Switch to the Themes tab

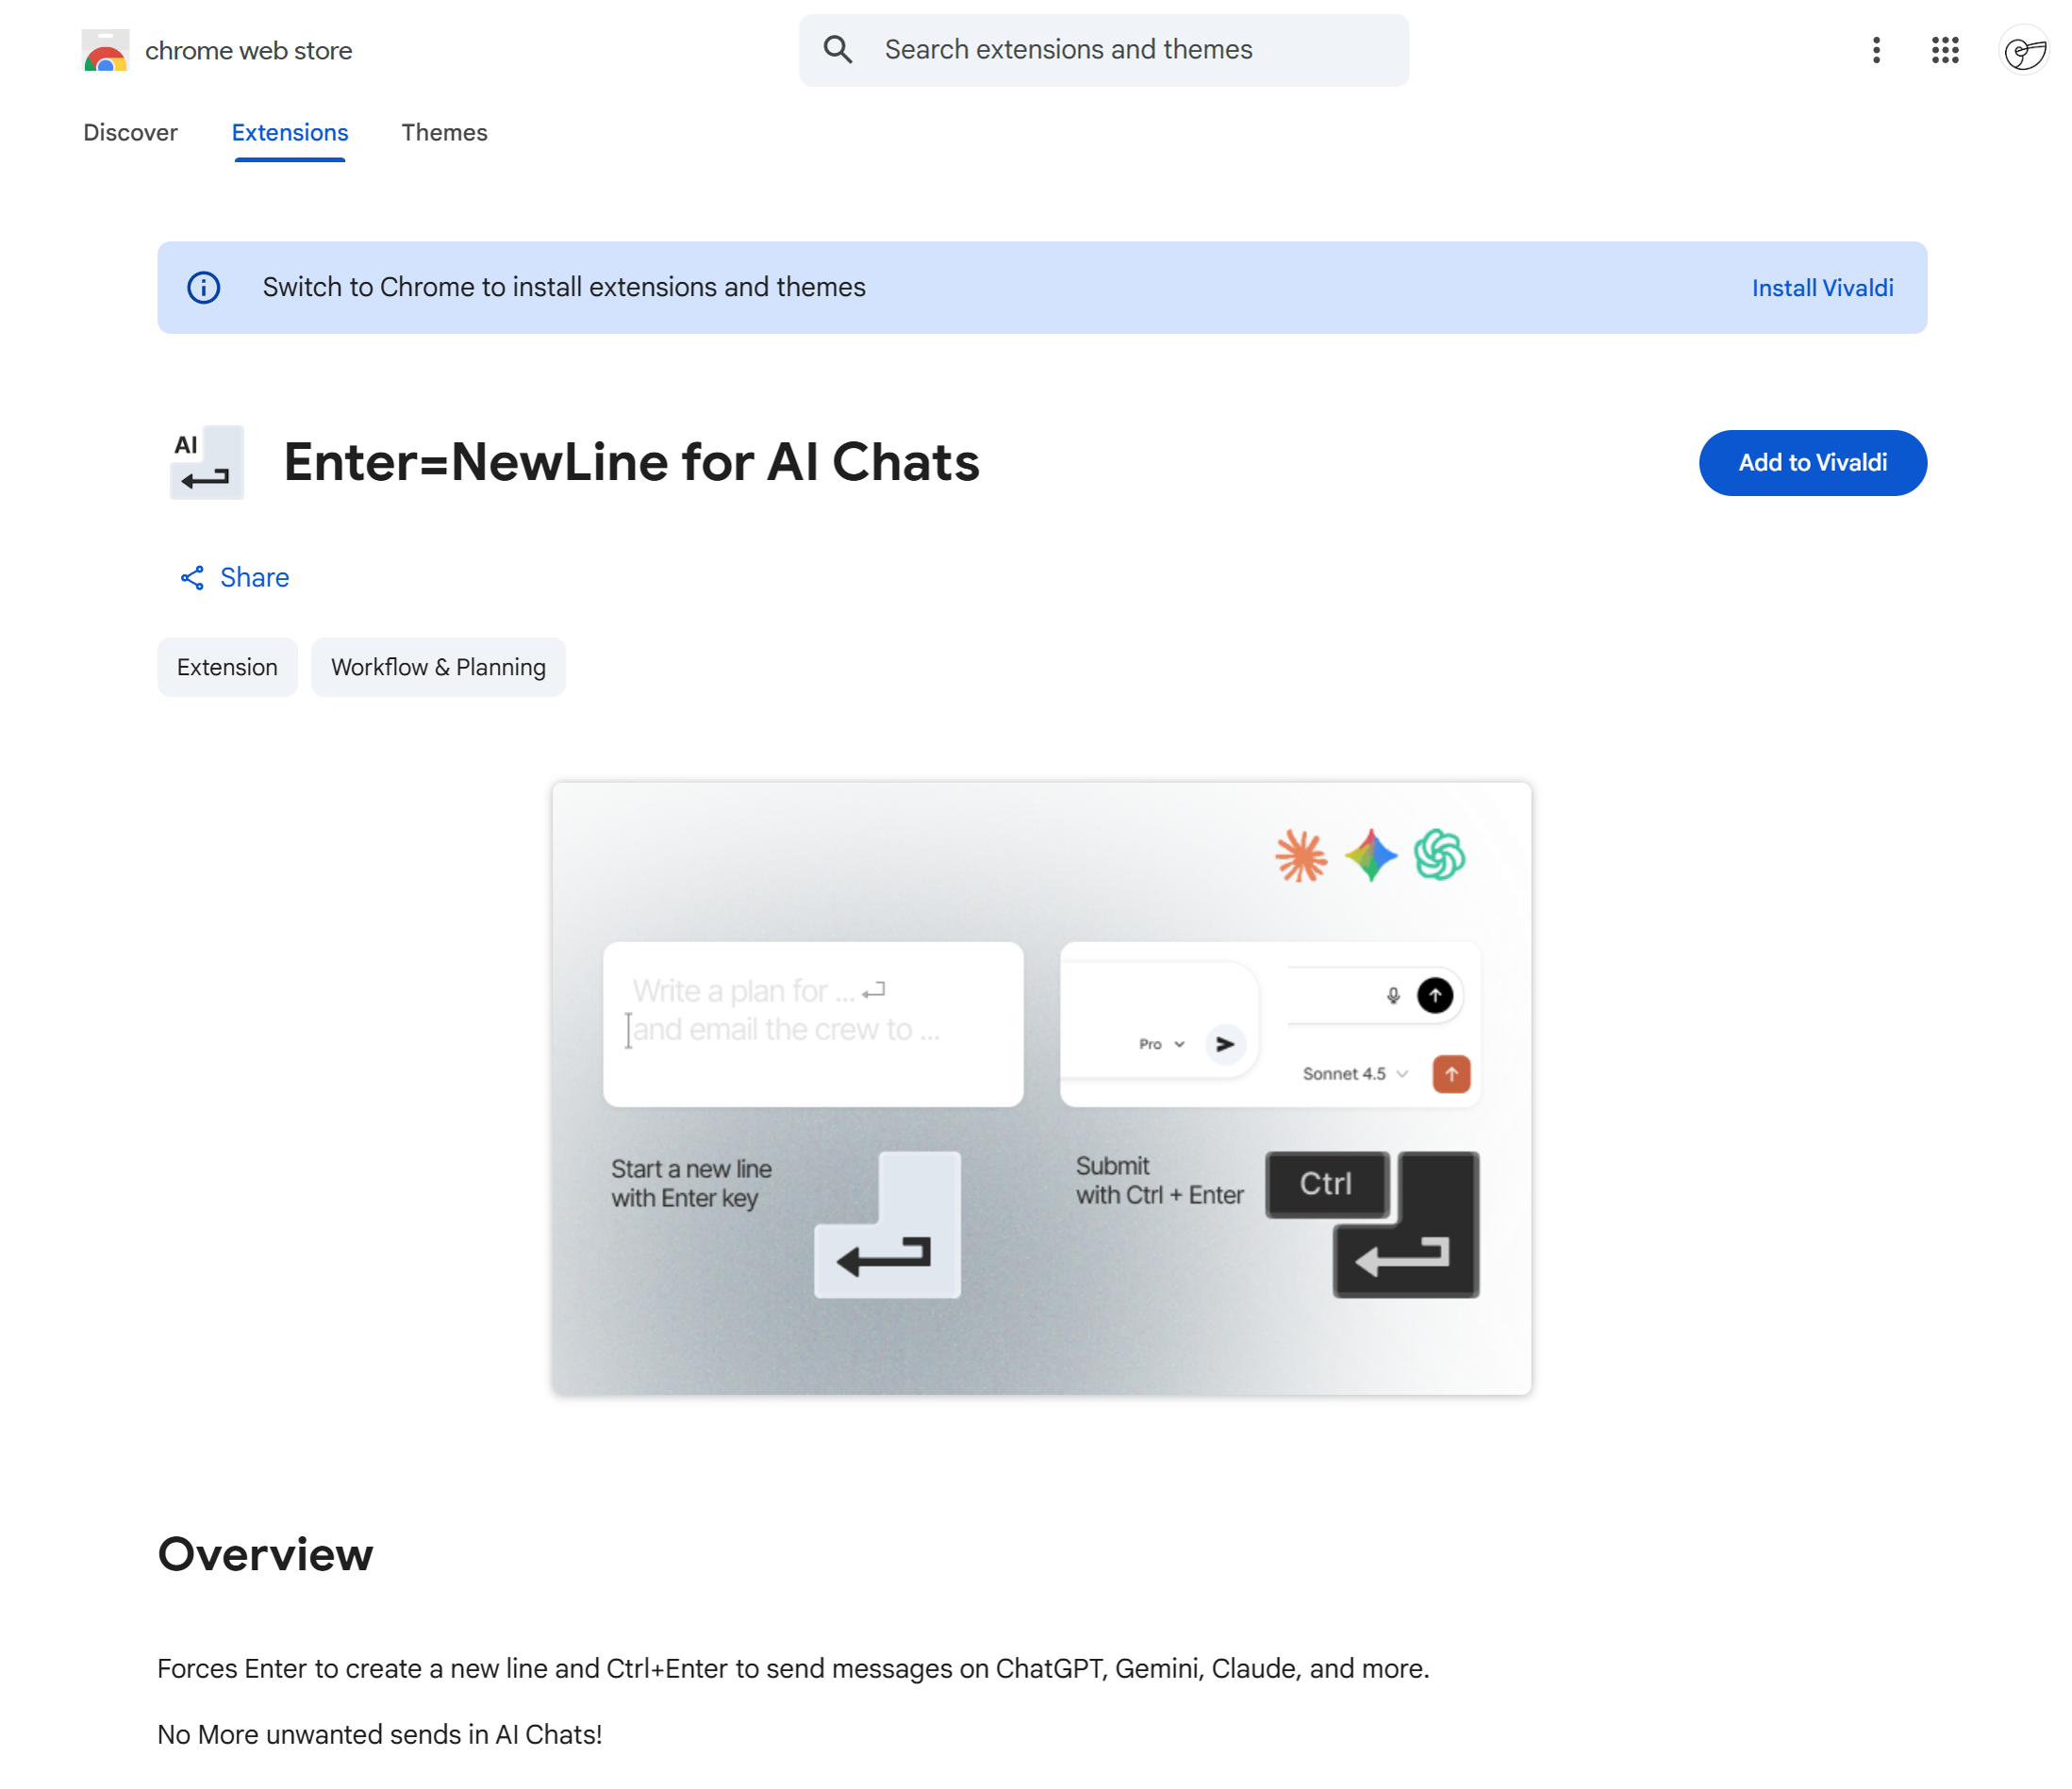[x=444, y=132]
